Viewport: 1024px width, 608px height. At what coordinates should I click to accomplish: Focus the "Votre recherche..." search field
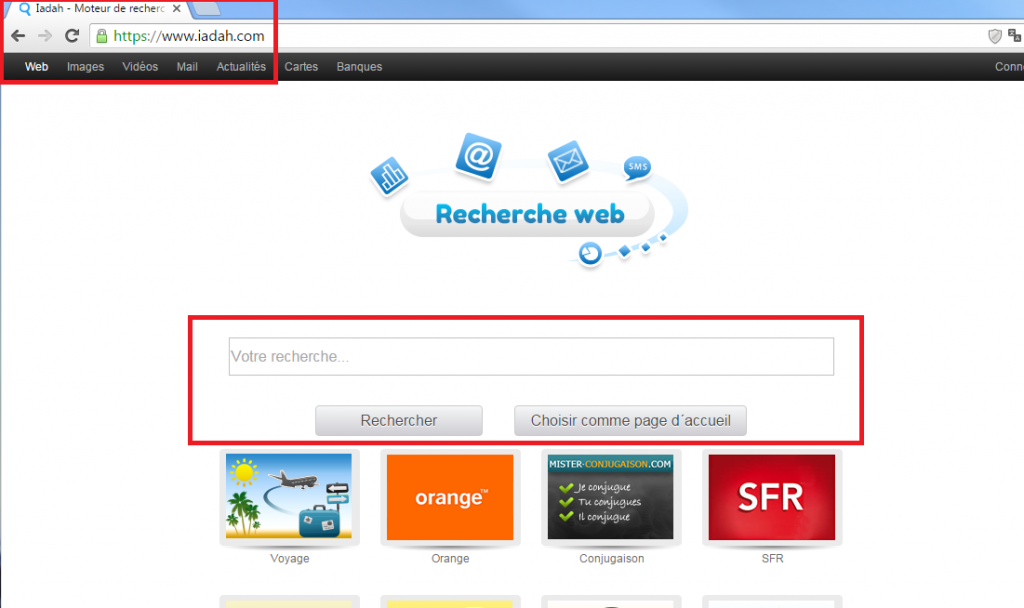click(531, 356)
